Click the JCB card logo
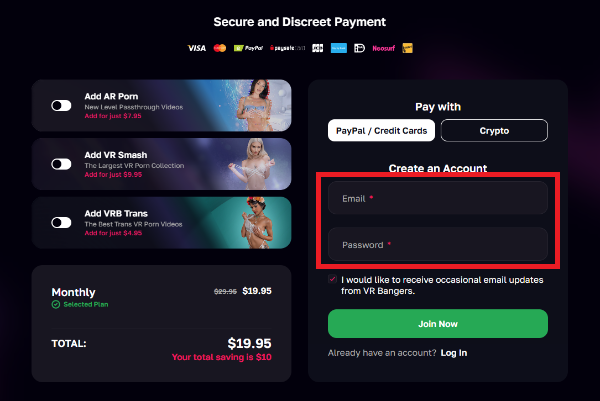This screenshot has width=600, height=401. pos(317,47)
